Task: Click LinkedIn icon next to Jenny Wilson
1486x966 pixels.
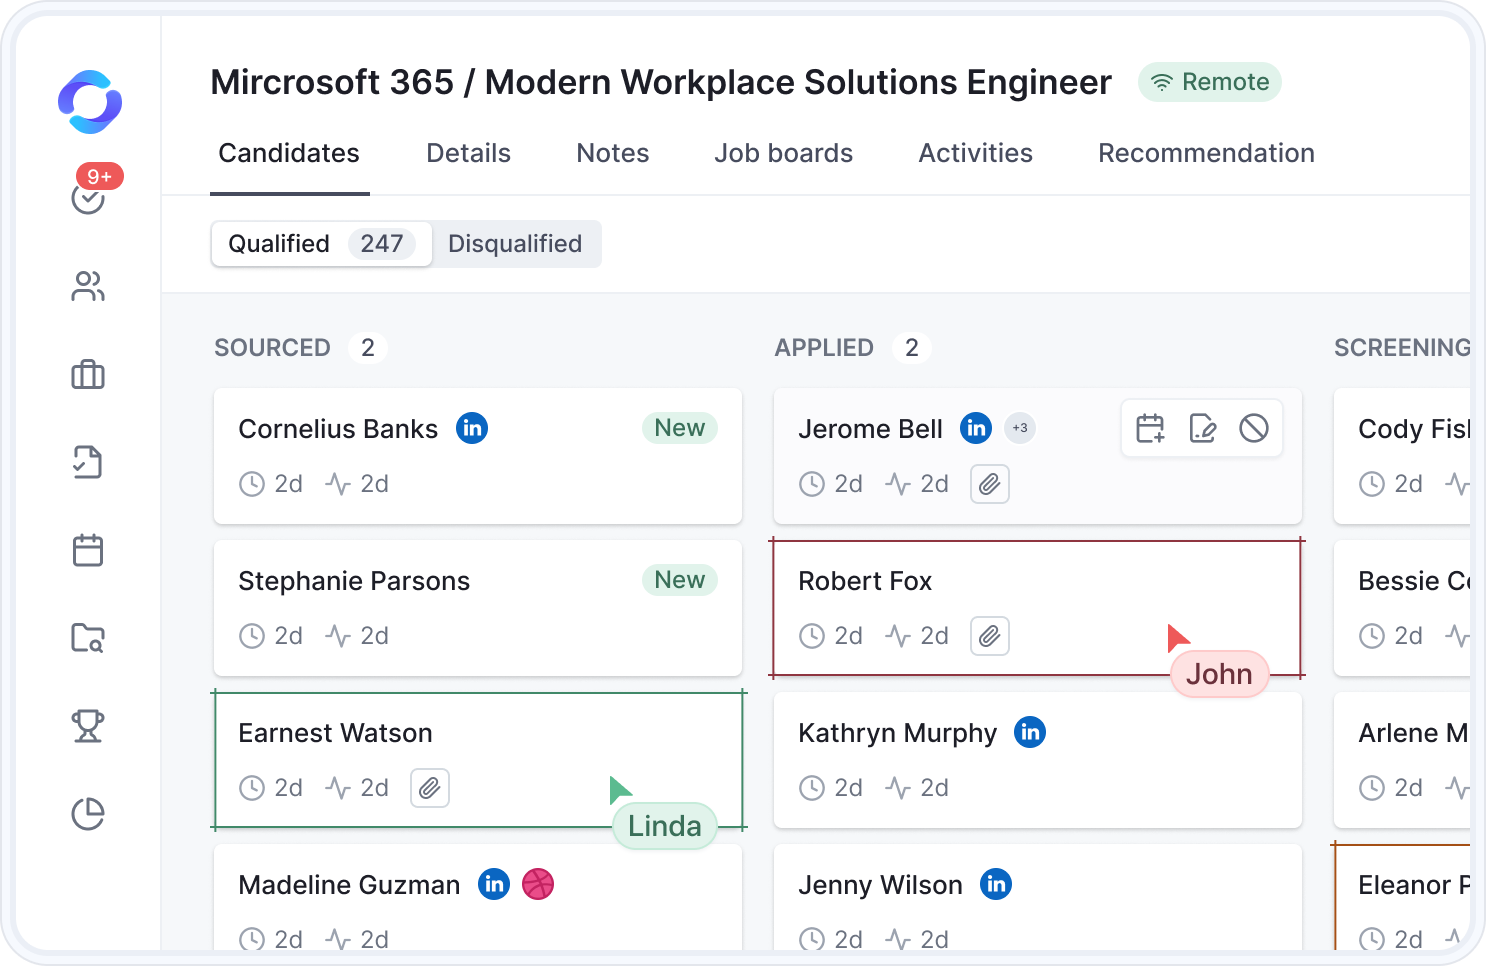Action: [x=996, y=884]
